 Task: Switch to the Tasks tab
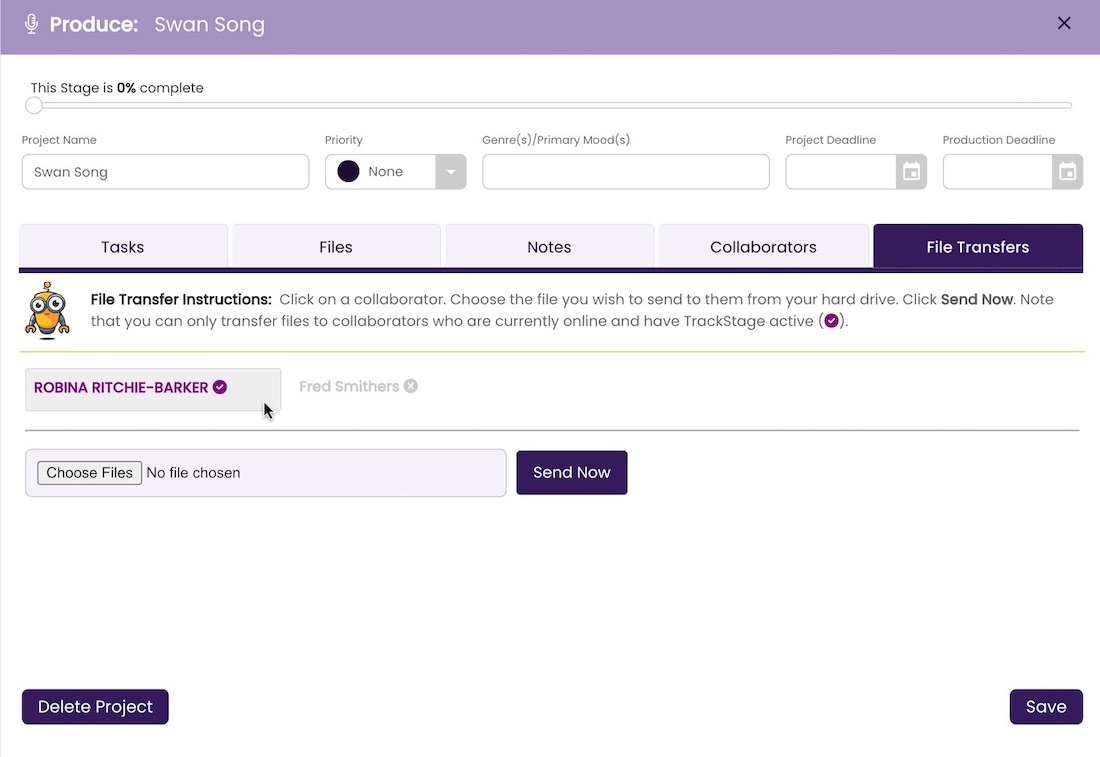(x=123, y=246)
